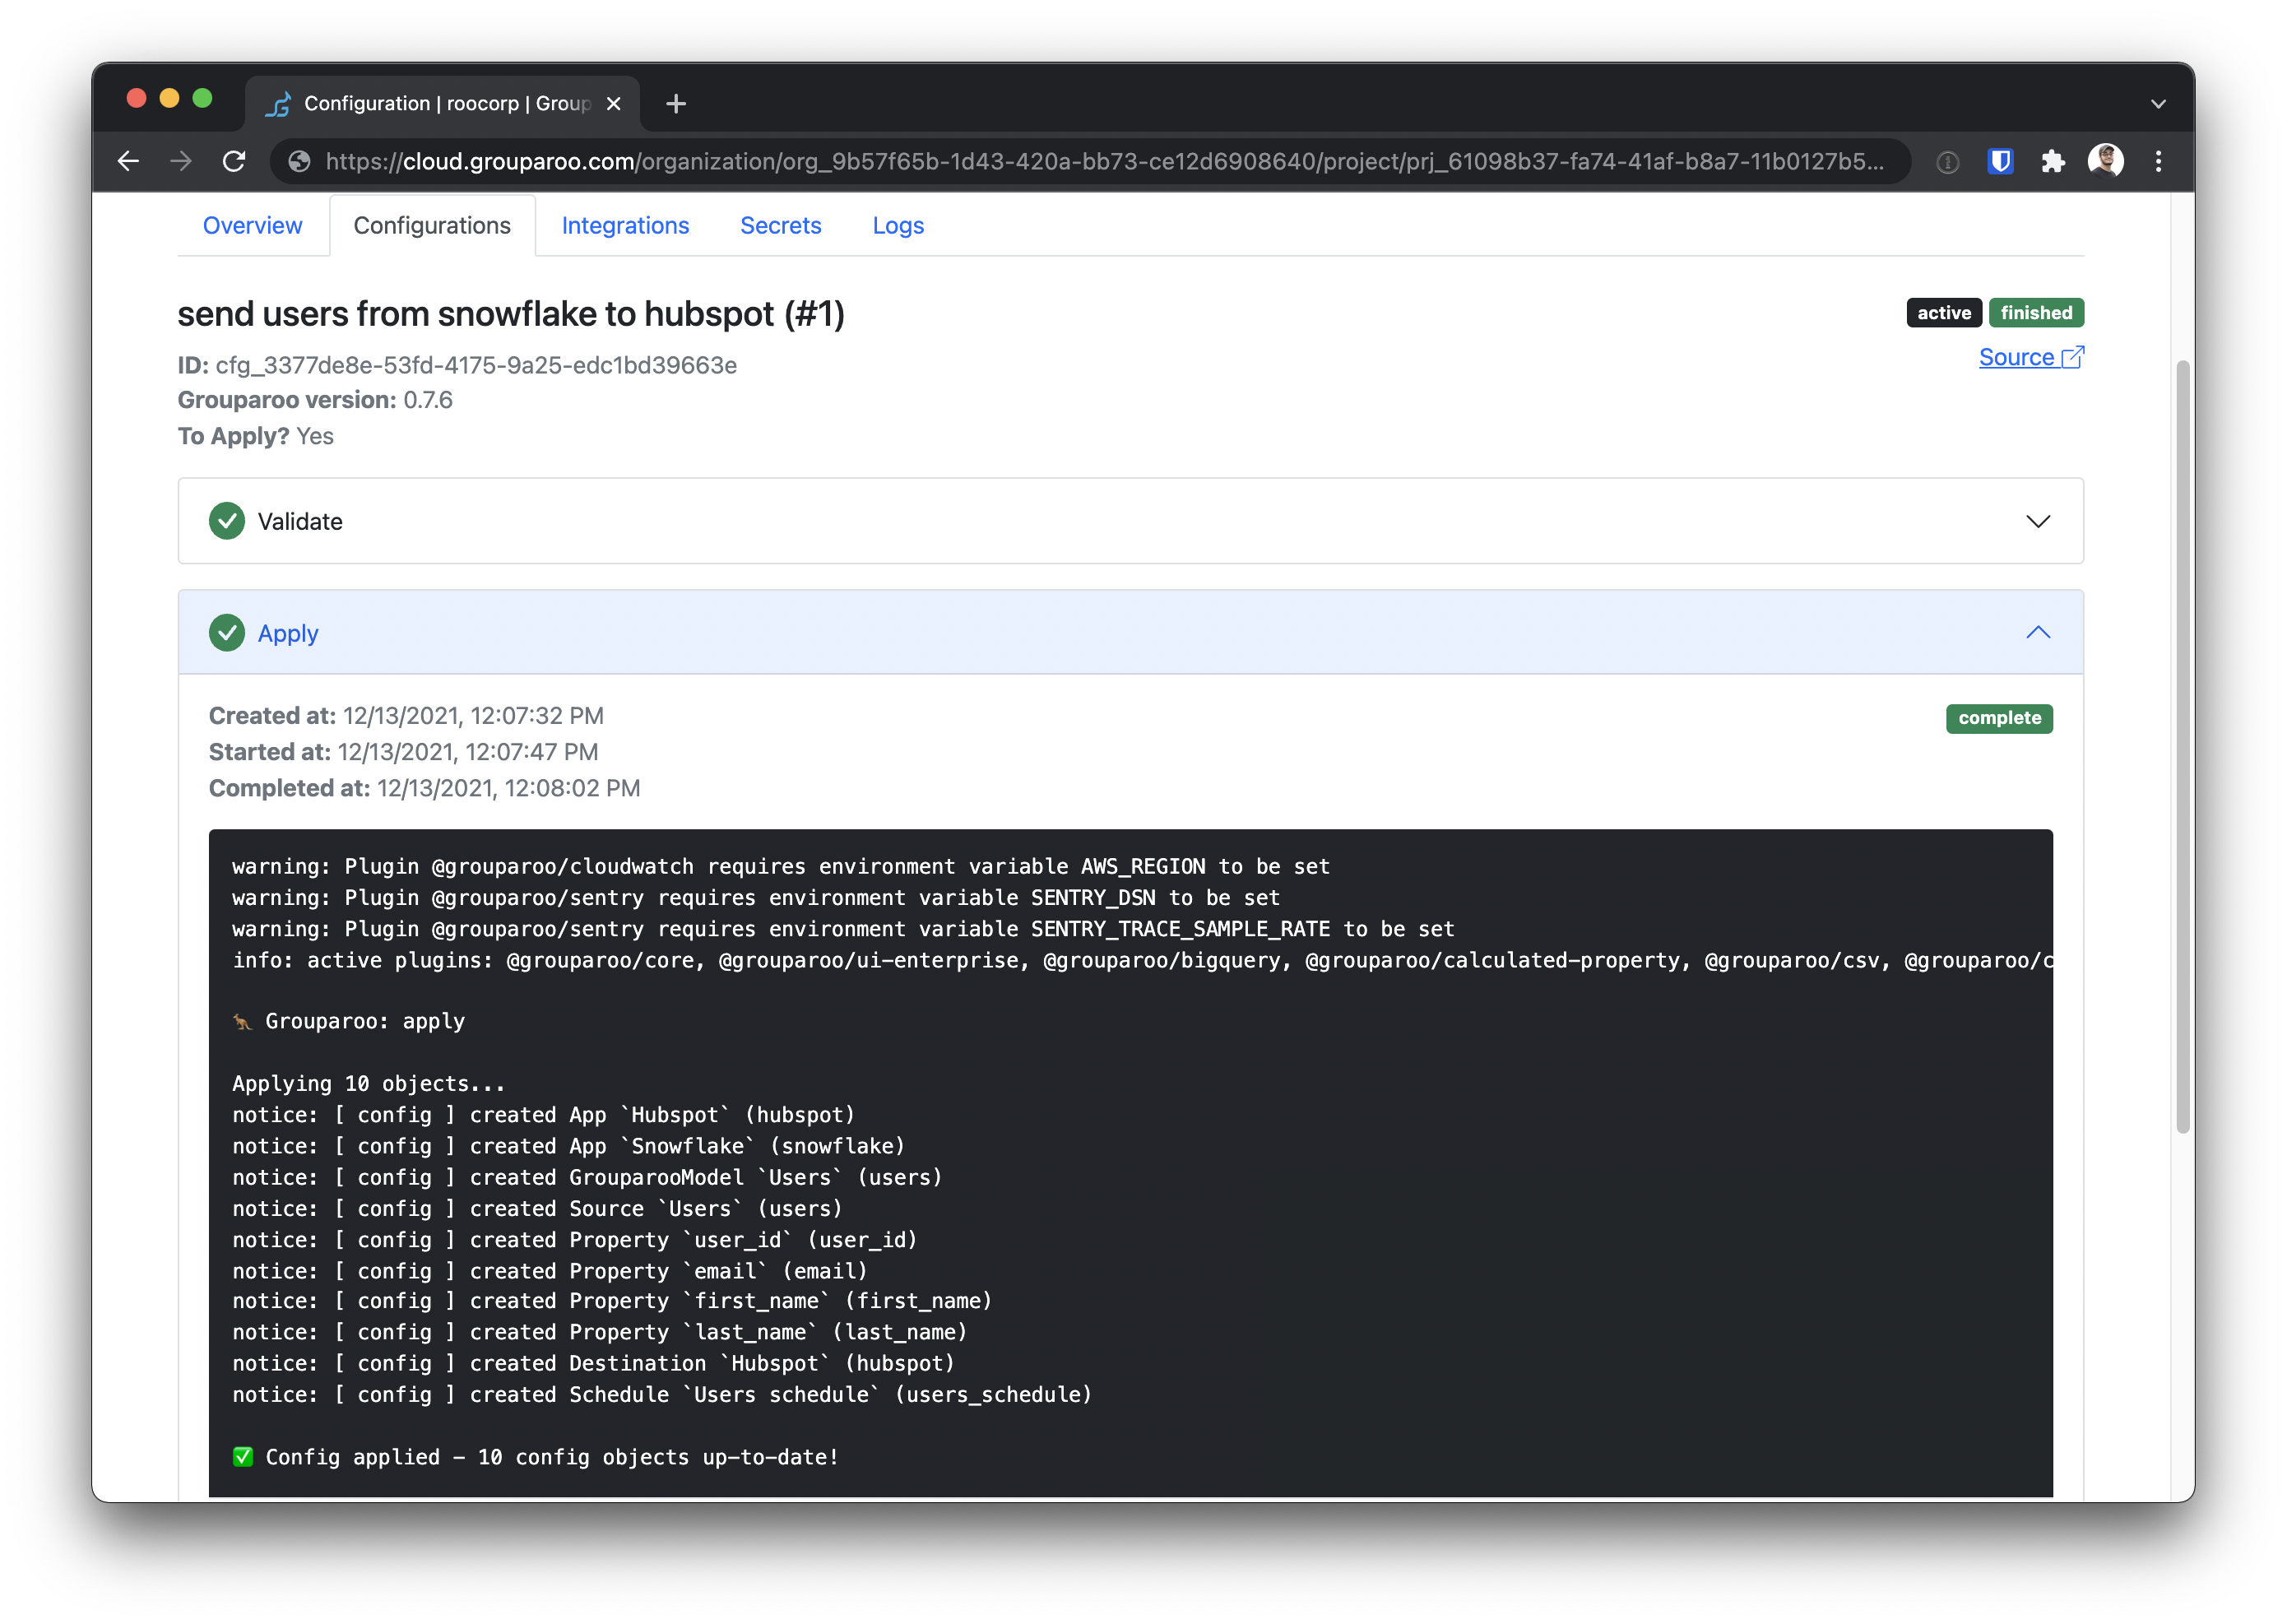
Task: Reload the page with the refresh icon
Action: [234, 161]
